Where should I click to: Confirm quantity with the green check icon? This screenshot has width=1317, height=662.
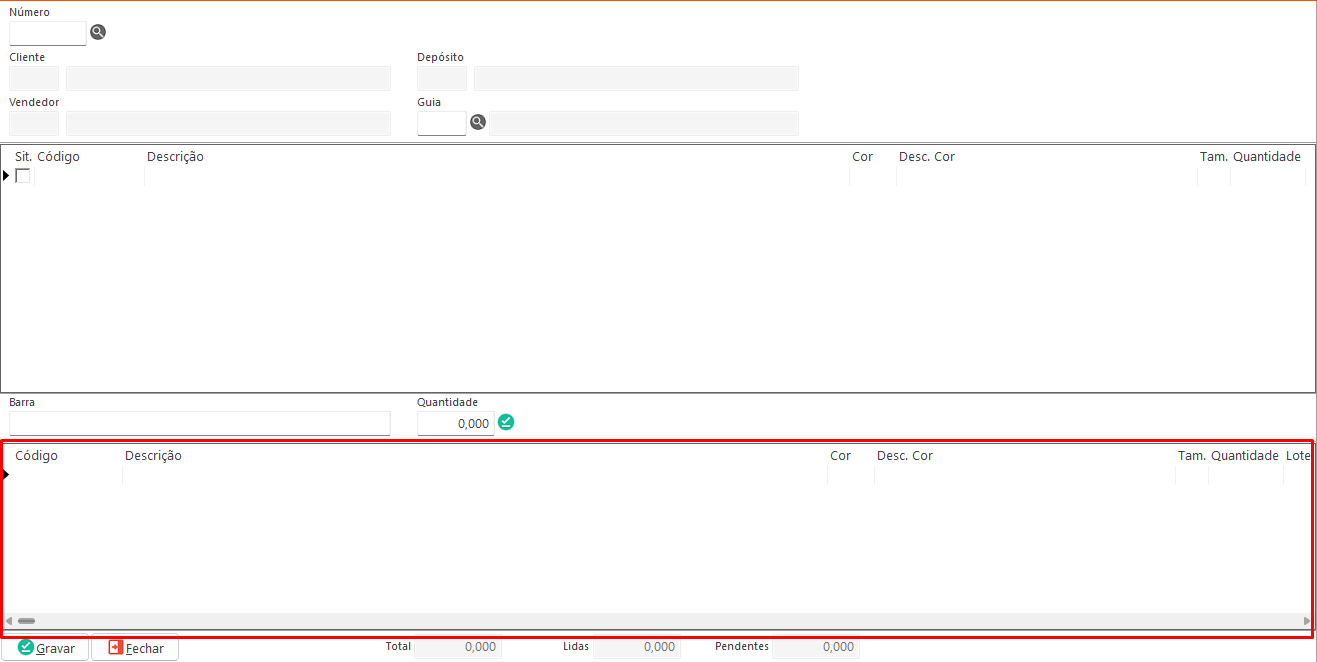(x=506, y=422)
